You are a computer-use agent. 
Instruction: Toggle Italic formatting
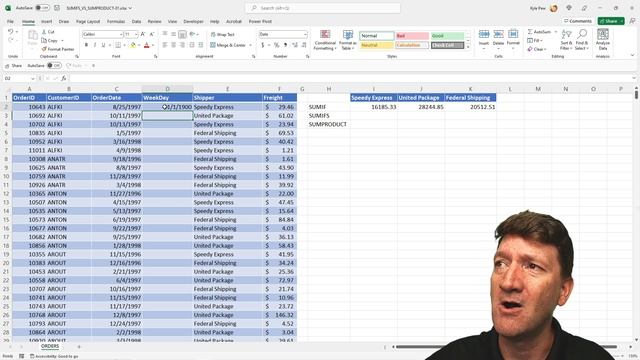point(95,45)
